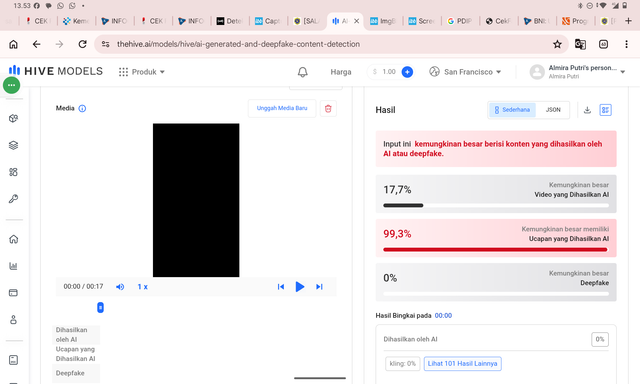
Task: Switch to the PDIP browser tab
Action: tap(460, 21)
